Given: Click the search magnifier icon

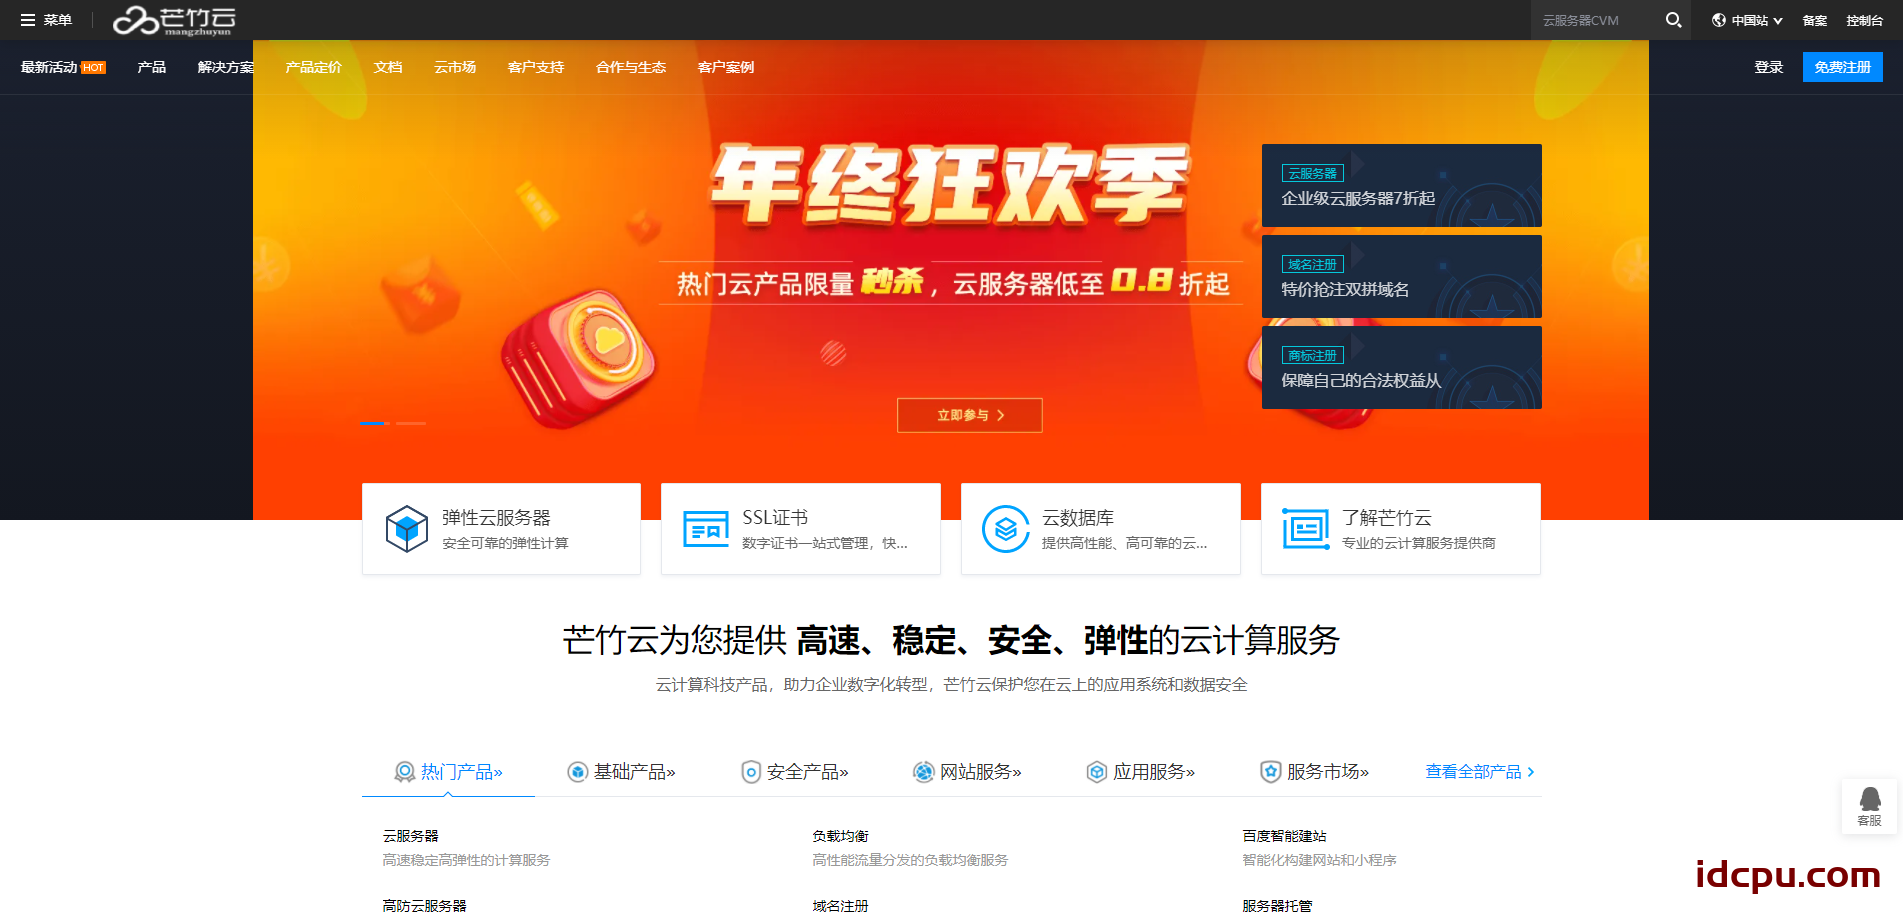Looking at the screenshot, I should point(1673,20).
